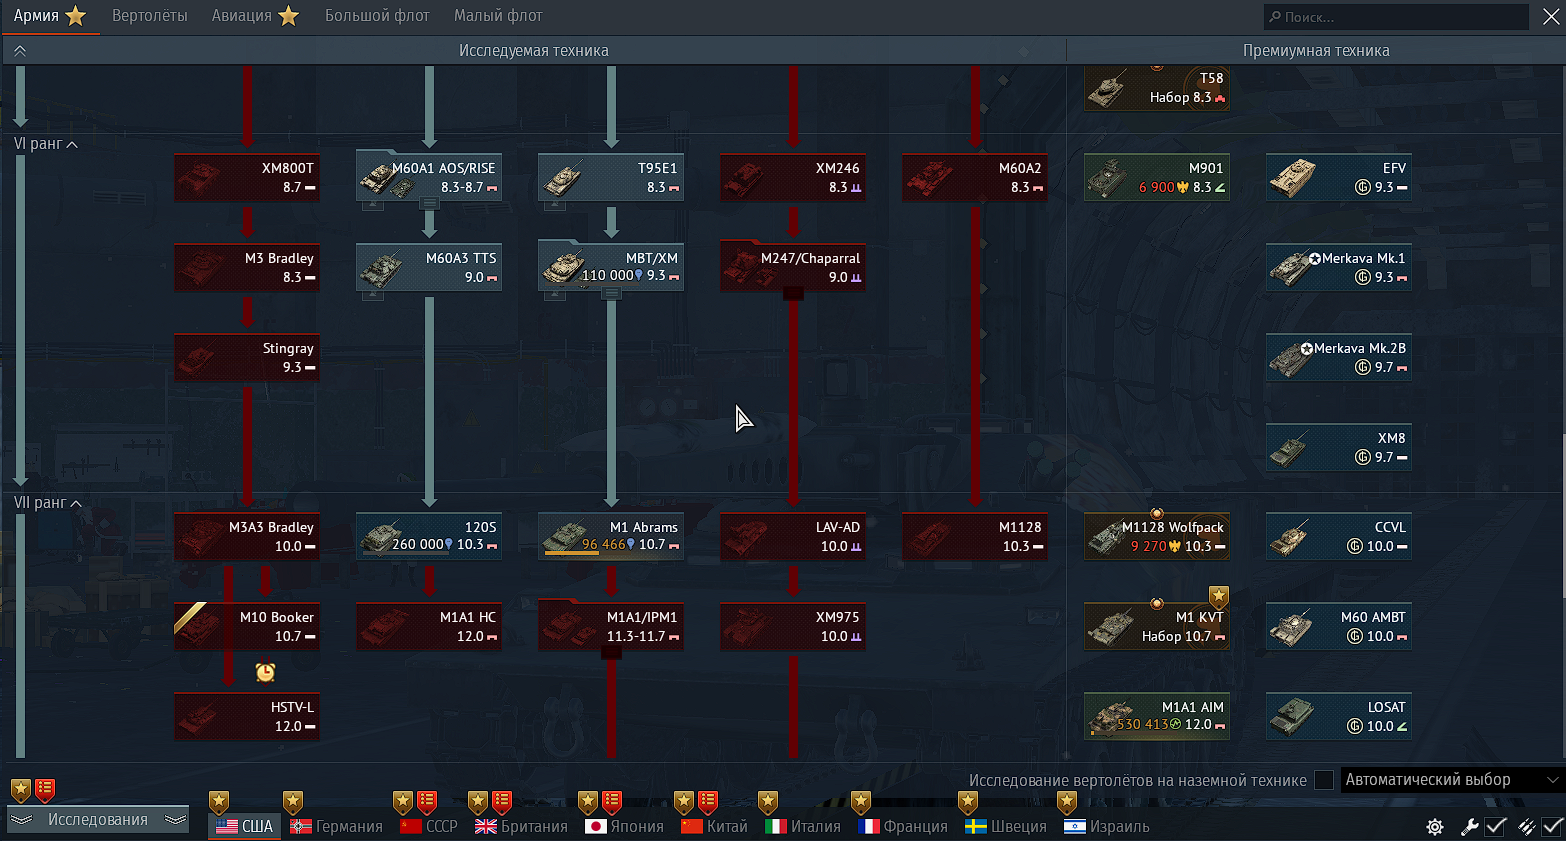
Task: Open the СССР nation tab
Action: click(x=429, y=826)
